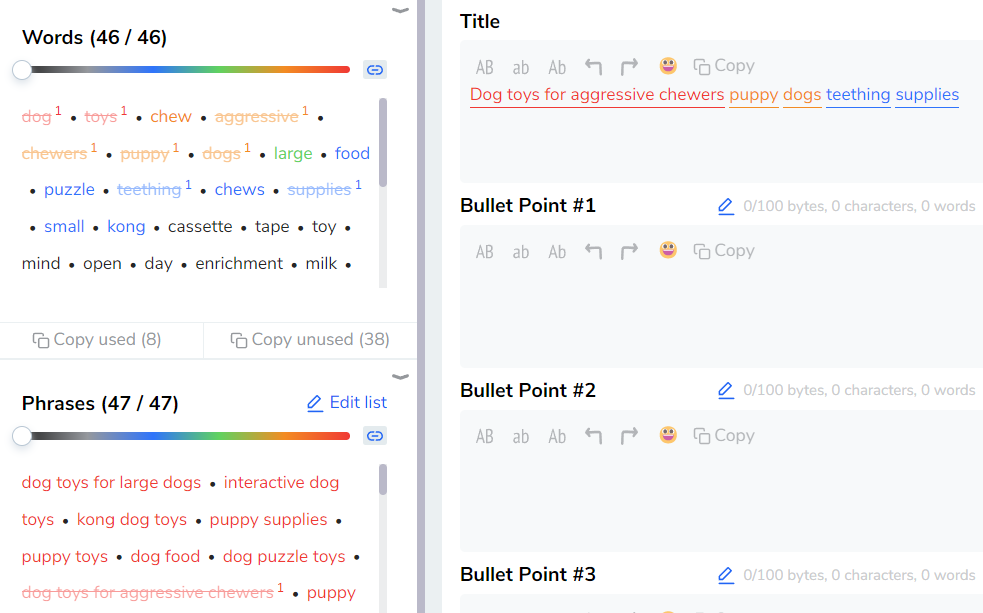This screenshot has height=613, width=983.
Task: Click Copy unused (38) button
Action: coord(310,340)
